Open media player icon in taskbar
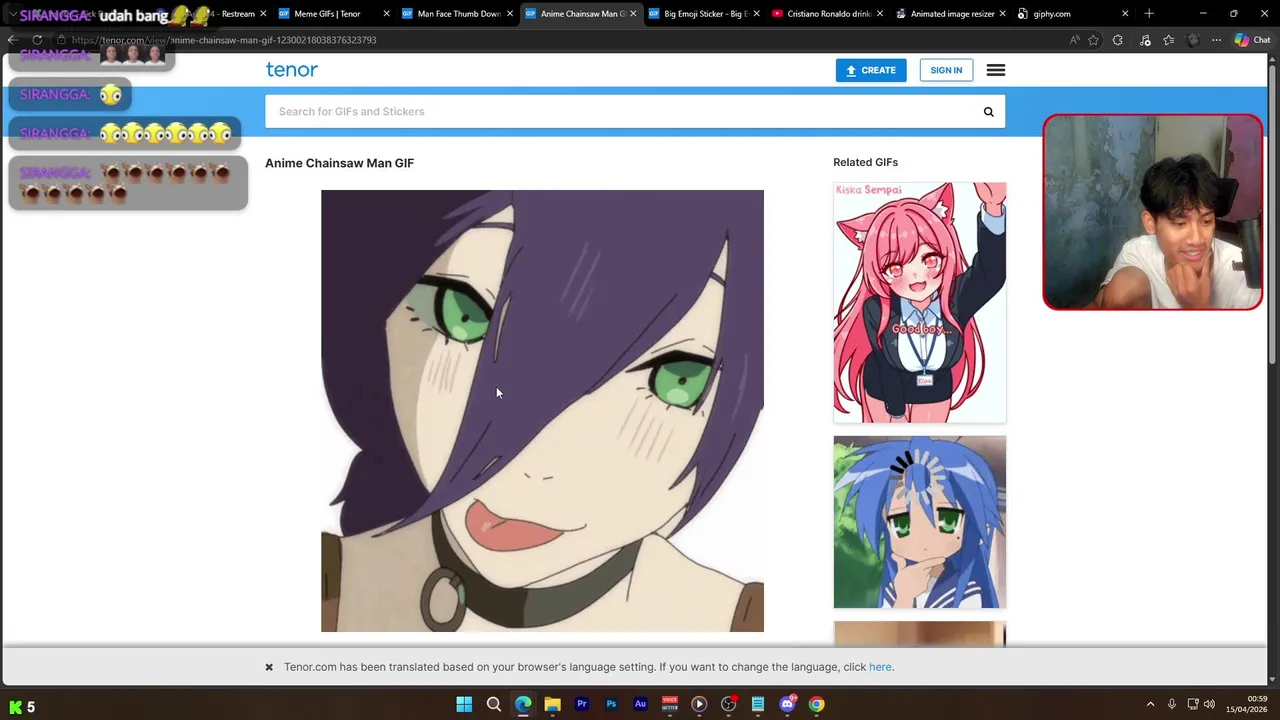Image resolution: width=1280 pixels, height=720 pixels. (699, 704)
